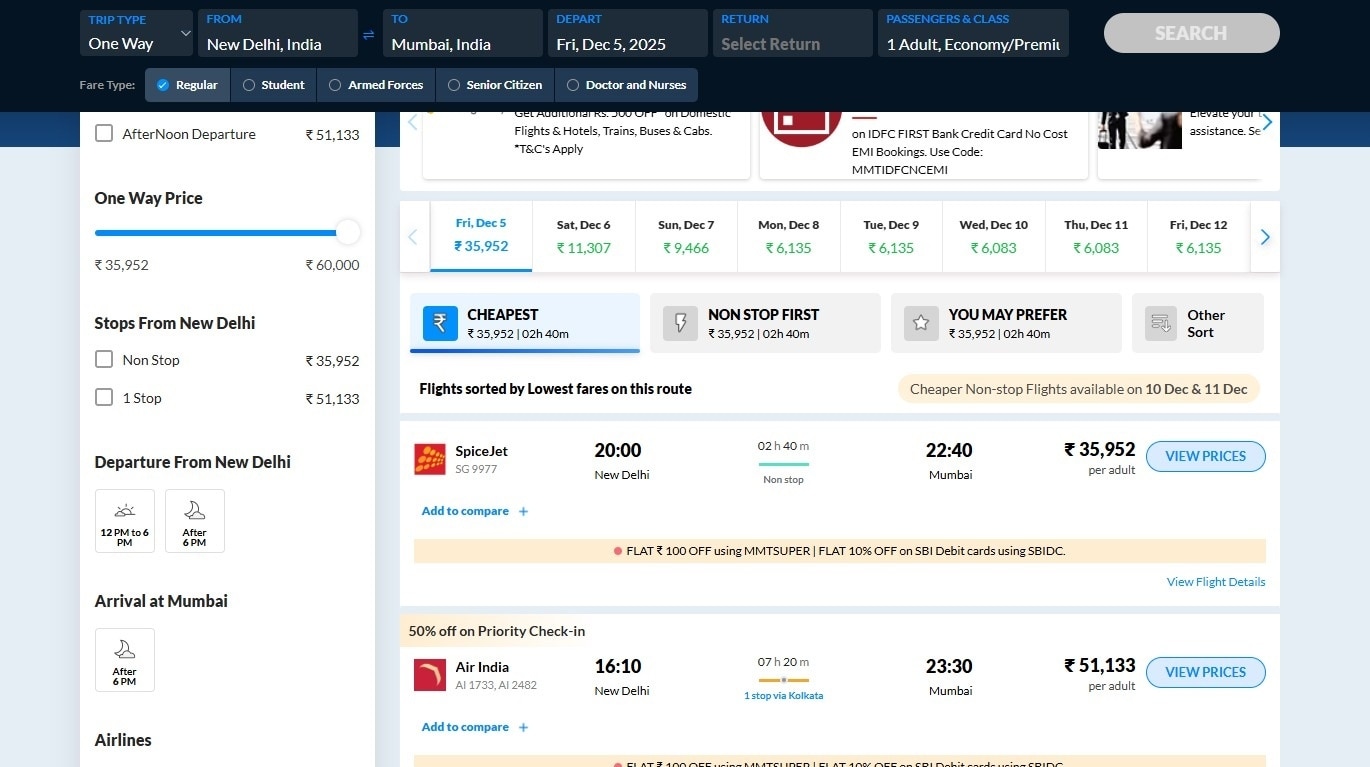
Task: Click the One Way Price slider handle
Action: pyautogui.click(x=348, y=233)
